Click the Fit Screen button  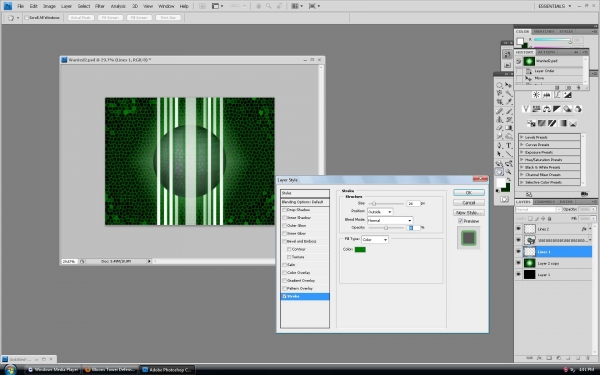tap(110, 18)
